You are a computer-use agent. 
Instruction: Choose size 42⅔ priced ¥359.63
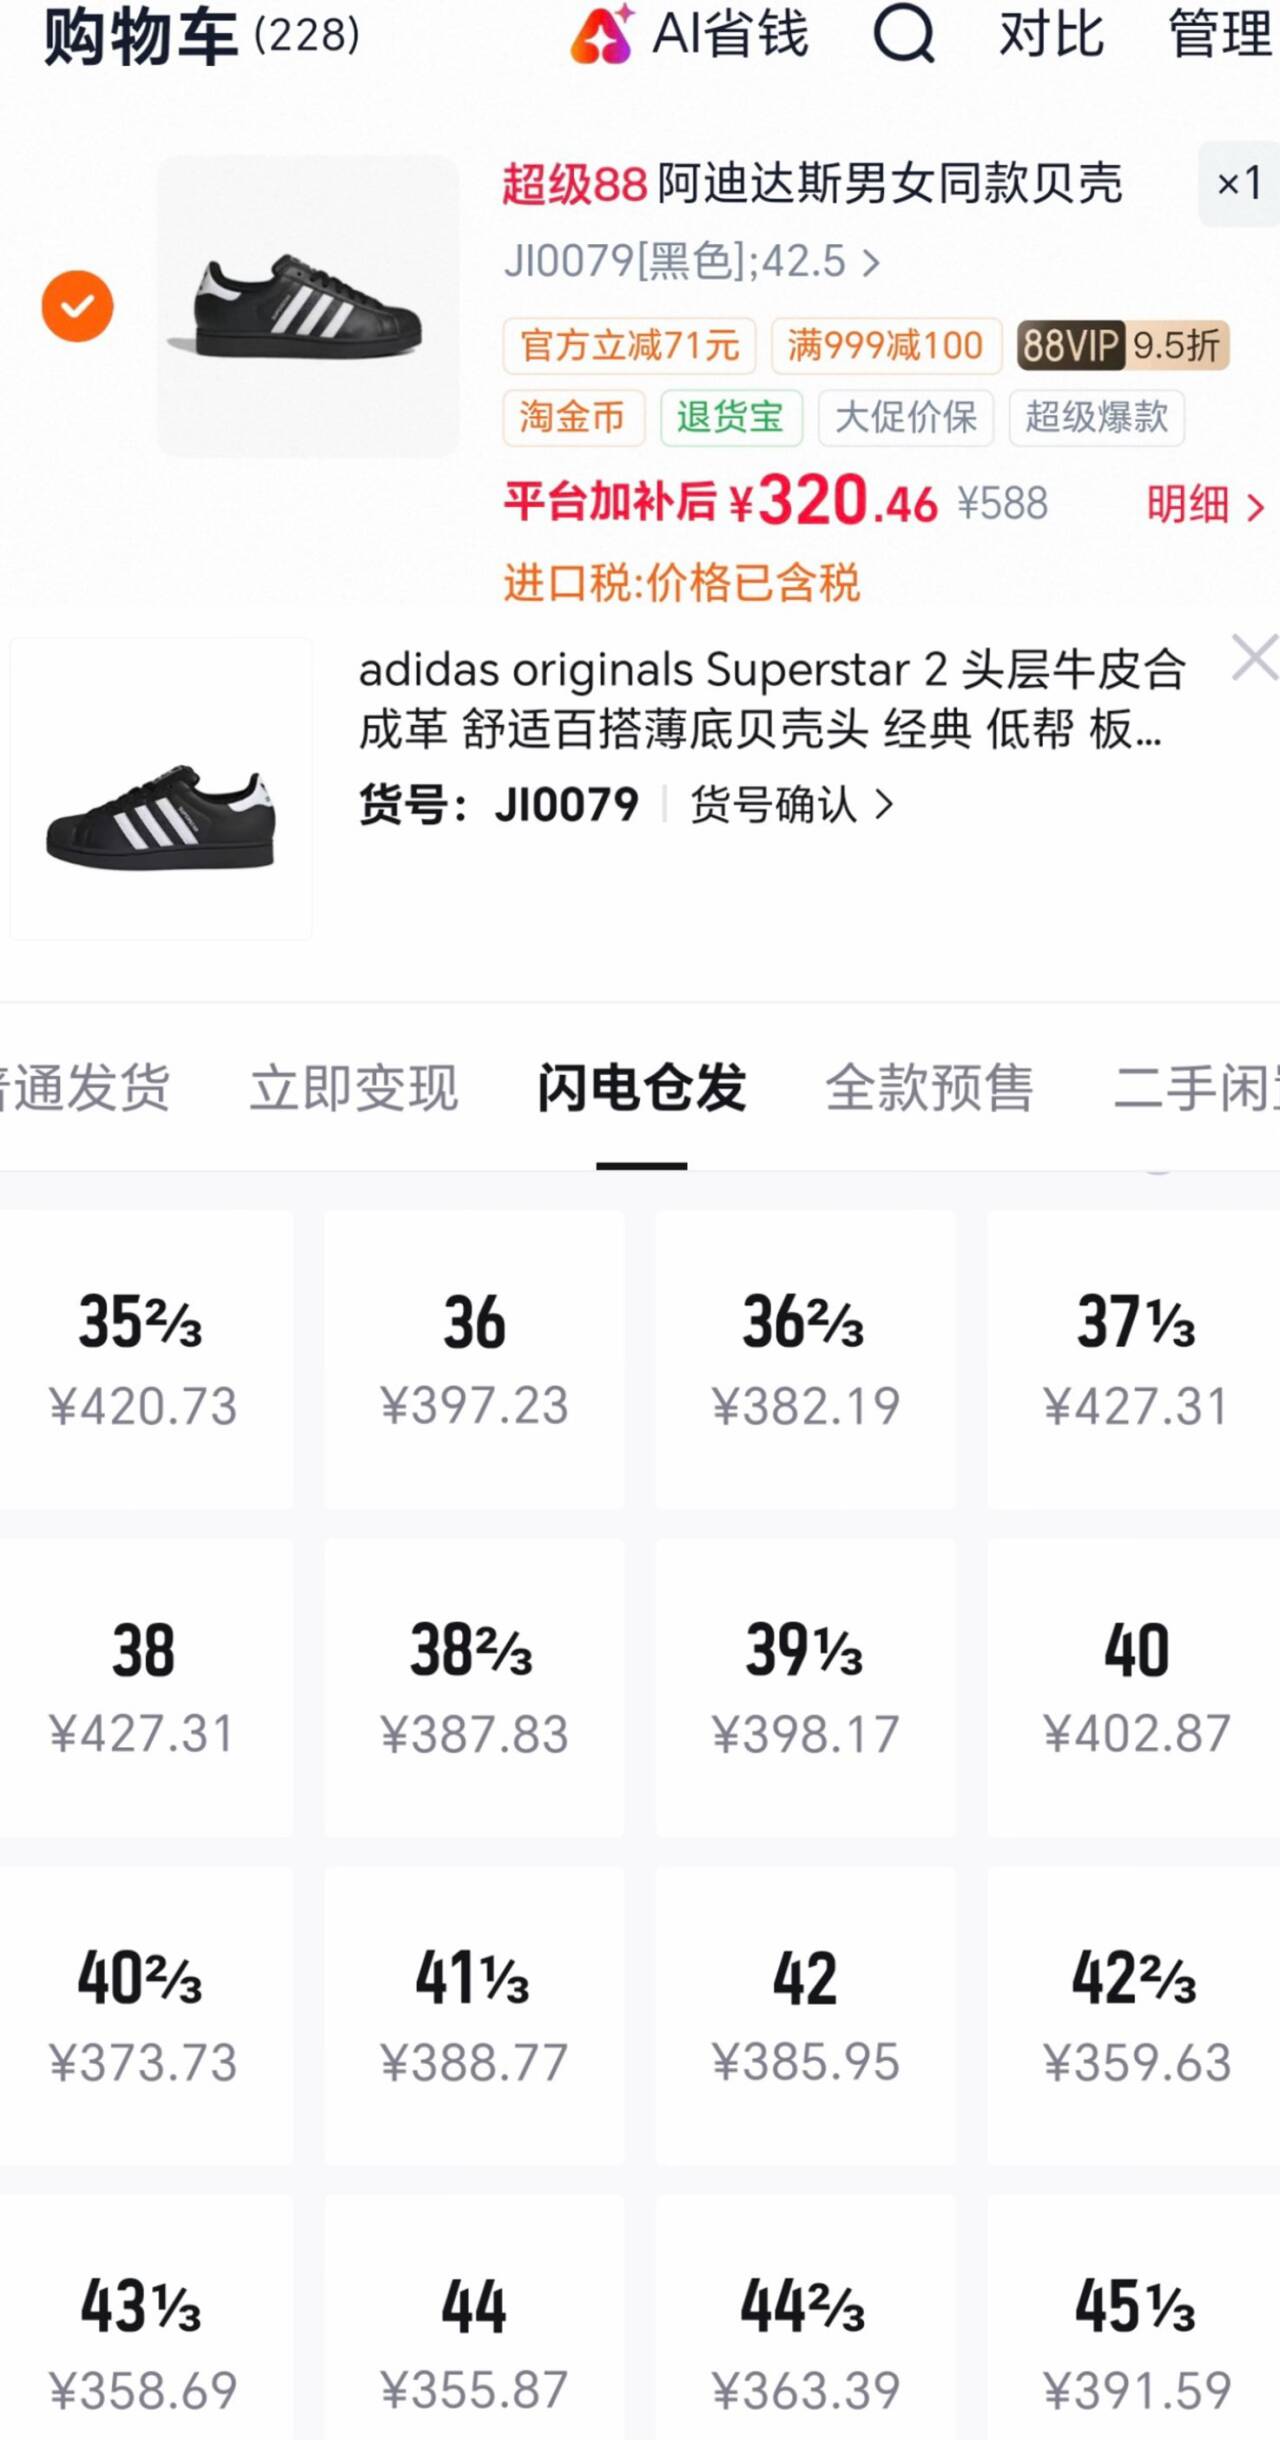1134,2016
